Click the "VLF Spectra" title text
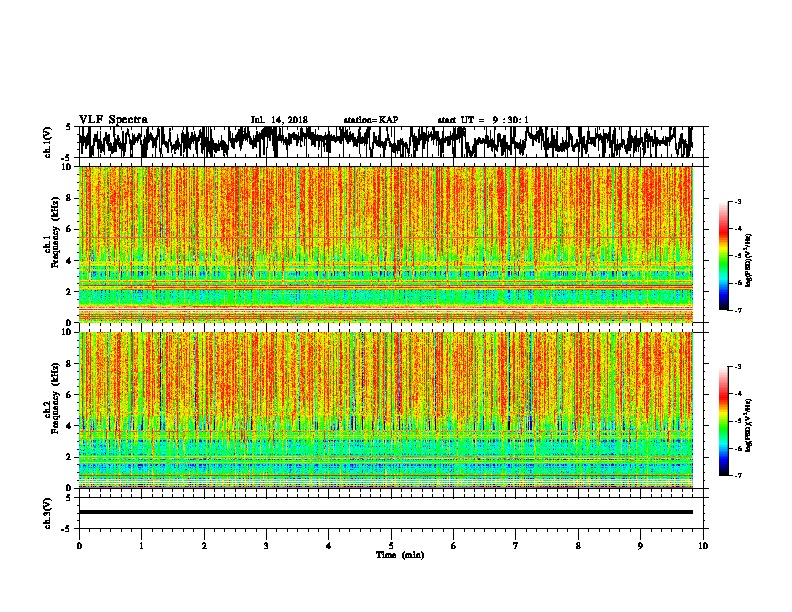Image resolution: width=792 pixels, height=612 pixels. click(113, 120)
